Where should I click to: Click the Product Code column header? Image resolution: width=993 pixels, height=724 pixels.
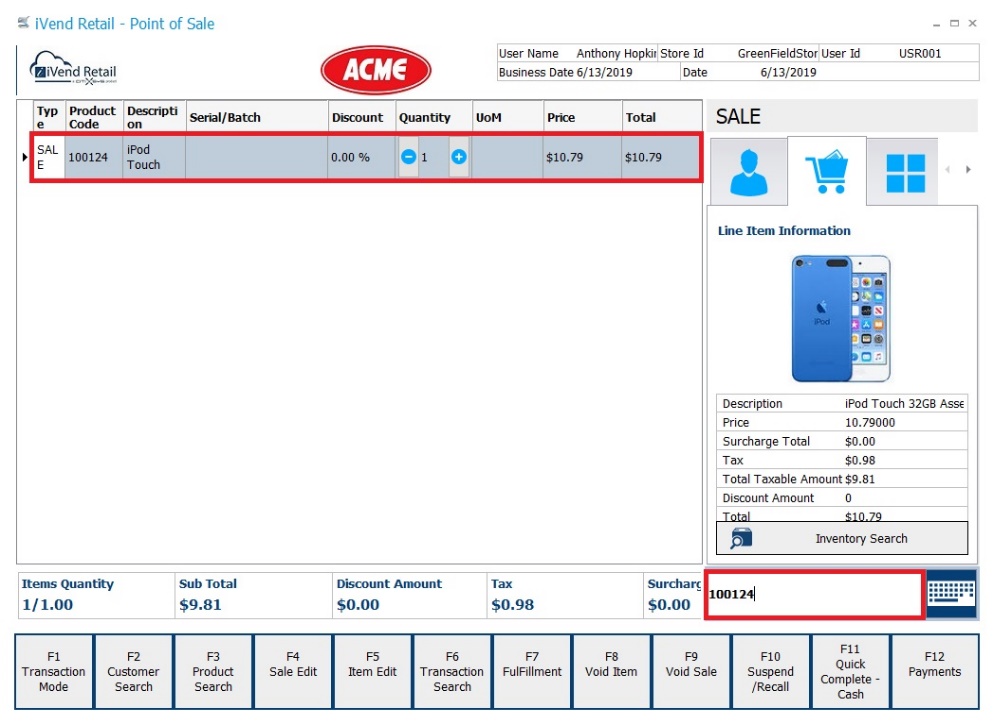click(x=94, y=117)
